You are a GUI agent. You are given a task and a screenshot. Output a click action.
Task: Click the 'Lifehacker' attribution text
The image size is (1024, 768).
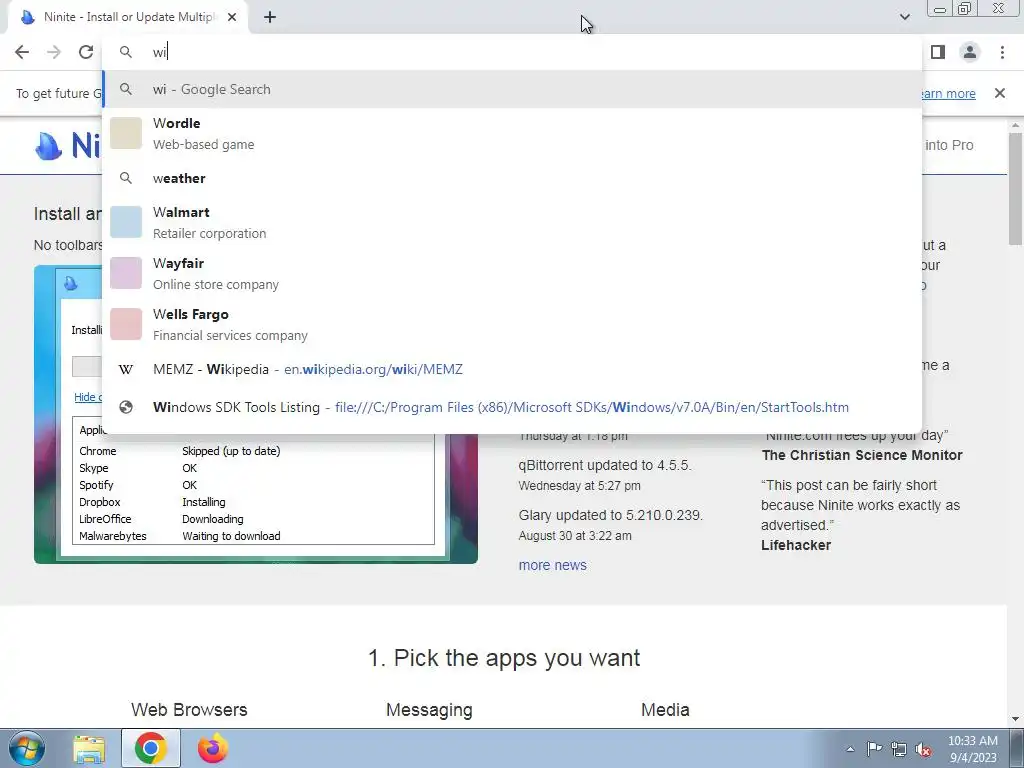pos(796,545)
